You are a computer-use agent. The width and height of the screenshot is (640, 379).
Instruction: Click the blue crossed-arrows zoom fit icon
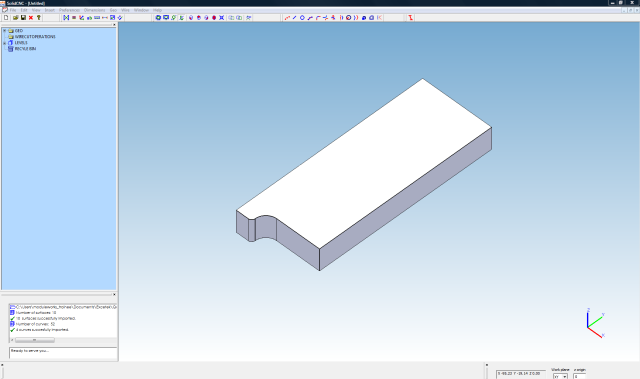click(x=222, y=18)
